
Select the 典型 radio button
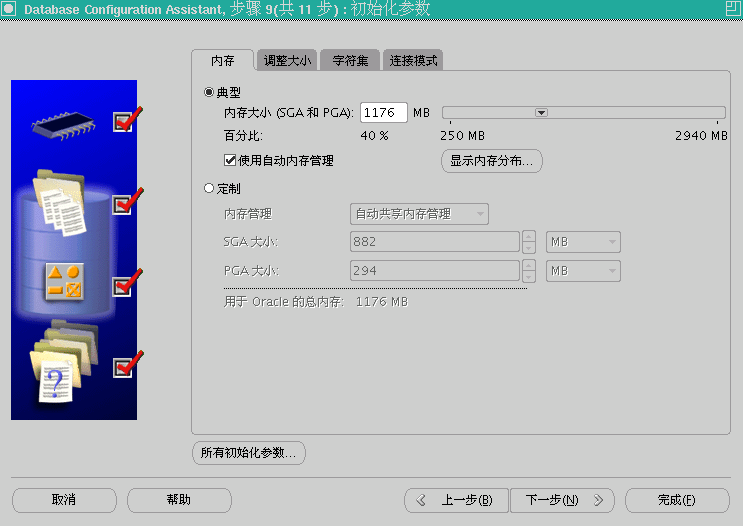[x=209, y=92]
